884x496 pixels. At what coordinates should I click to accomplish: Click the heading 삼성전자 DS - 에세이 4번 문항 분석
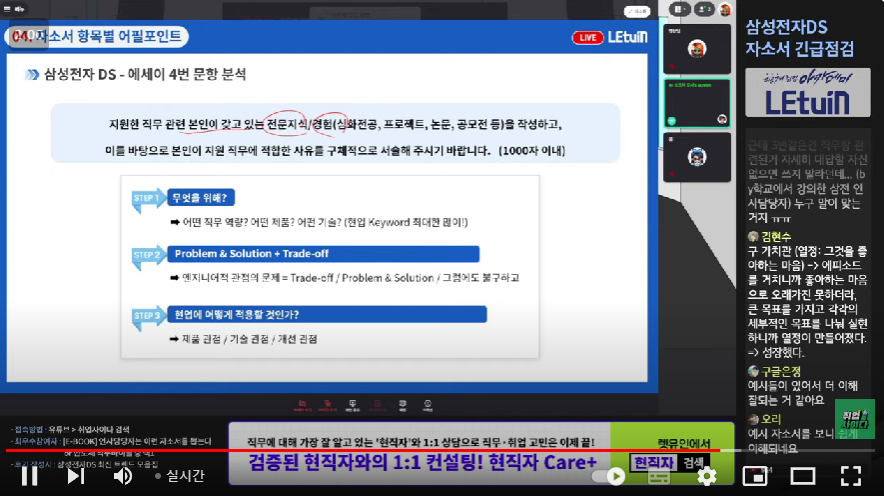tap(145, 74)
